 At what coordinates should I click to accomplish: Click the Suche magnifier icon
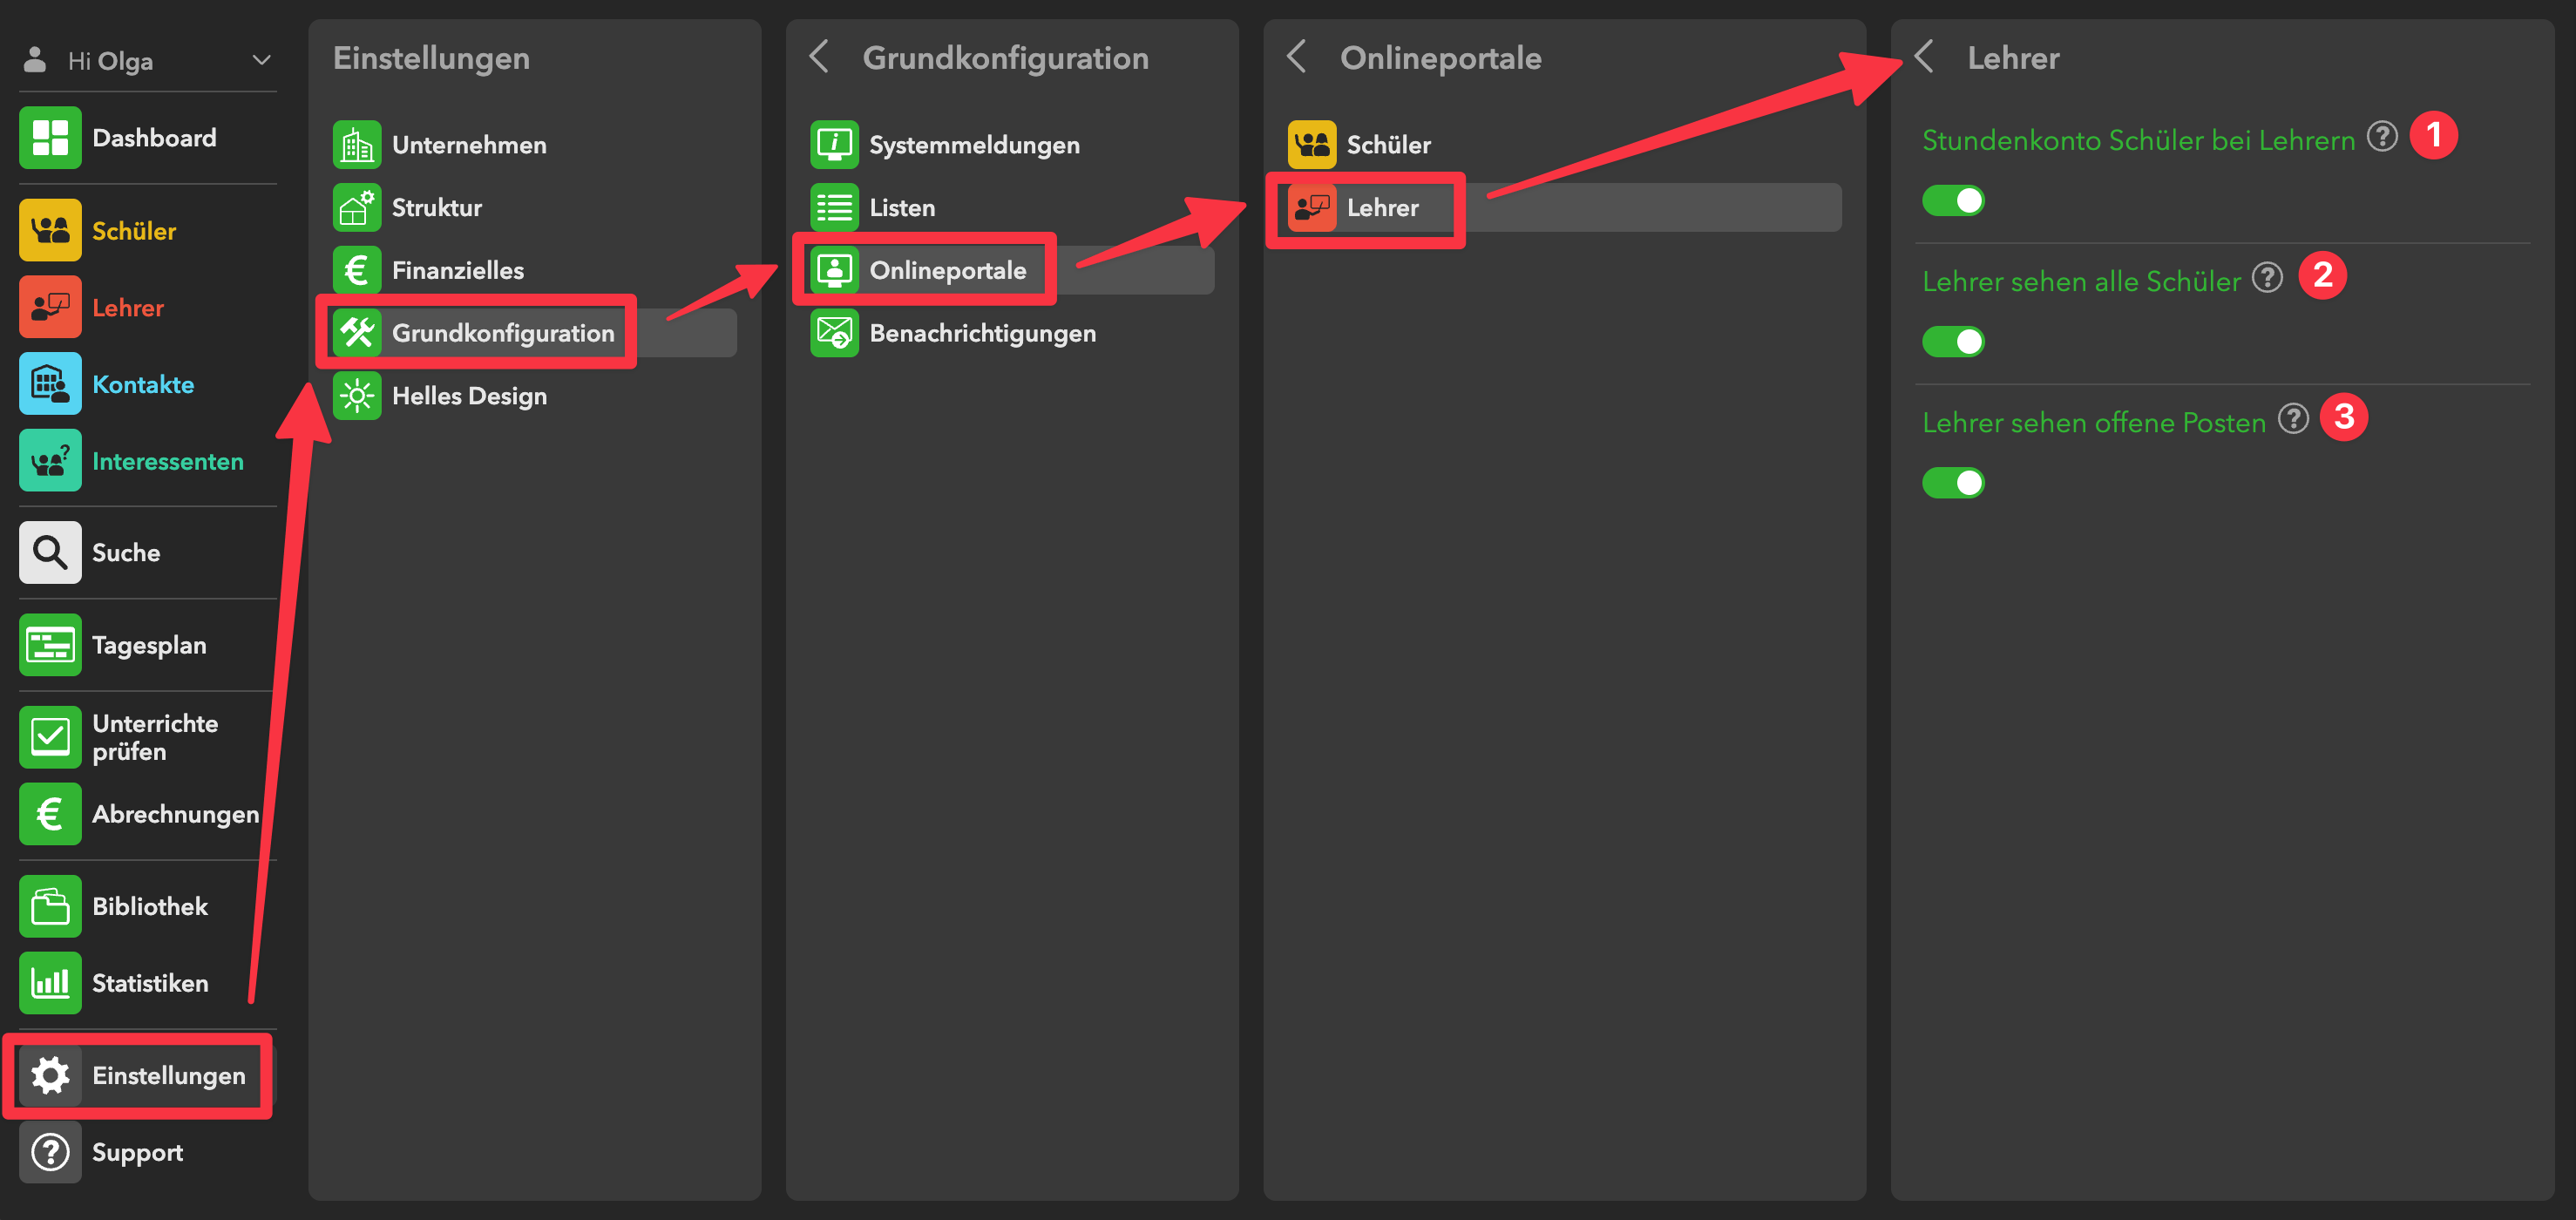[50, 552]
